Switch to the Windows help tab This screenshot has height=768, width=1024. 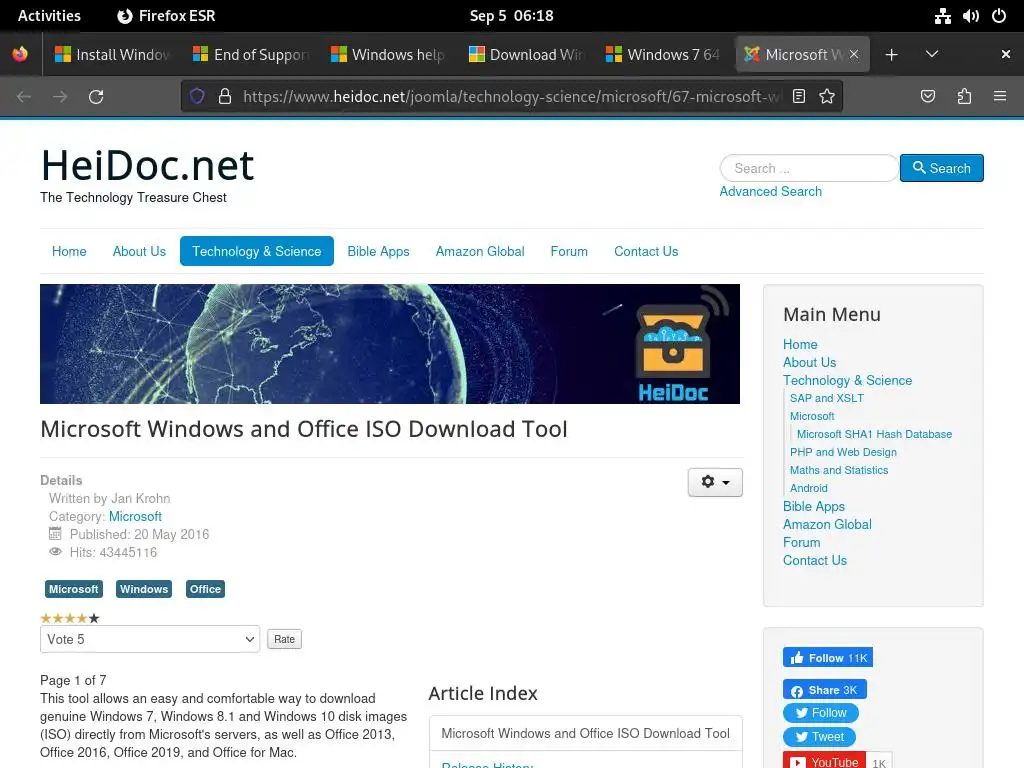point(389,54)
